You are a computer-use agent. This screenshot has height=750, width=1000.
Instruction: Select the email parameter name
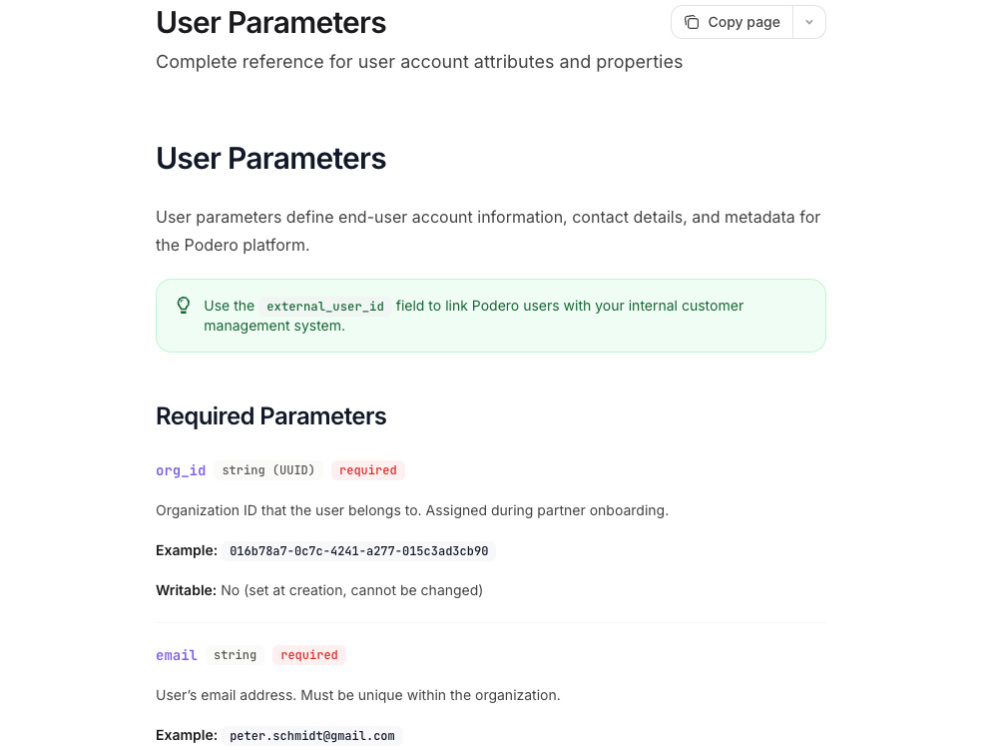[177, 655]
